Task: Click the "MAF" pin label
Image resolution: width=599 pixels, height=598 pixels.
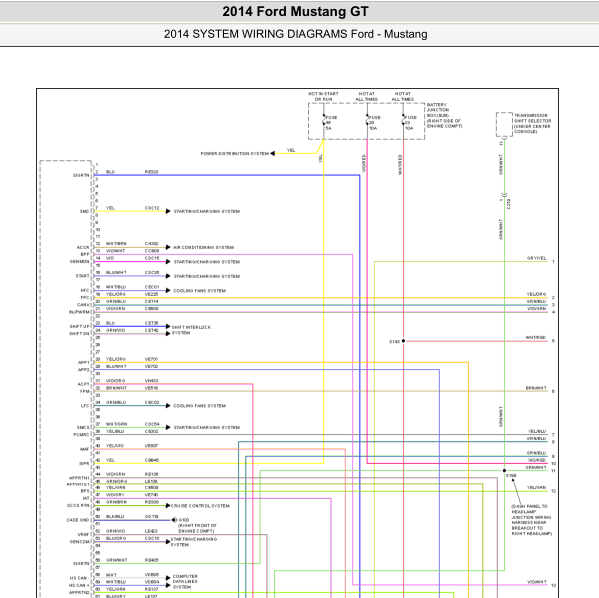Action: click(x=84, y=449)
